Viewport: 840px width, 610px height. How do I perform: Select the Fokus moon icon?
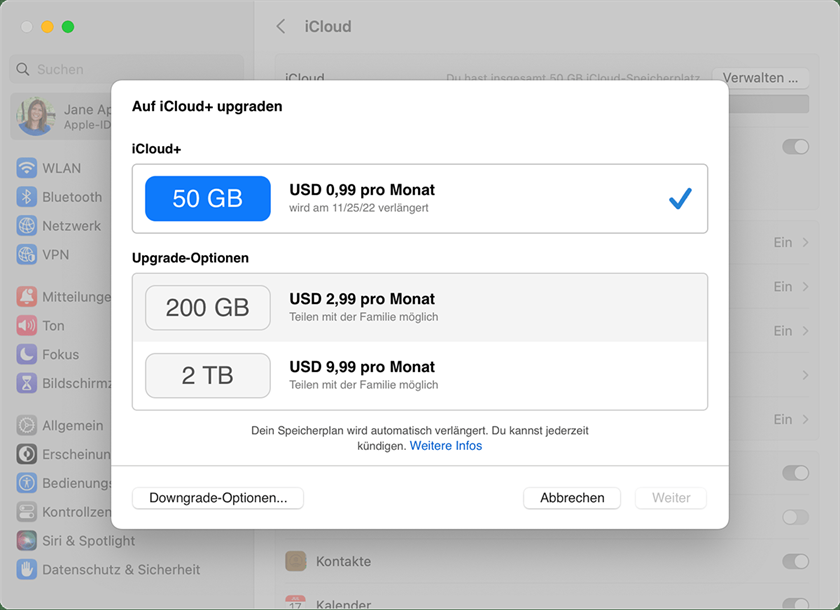(27, 354)
